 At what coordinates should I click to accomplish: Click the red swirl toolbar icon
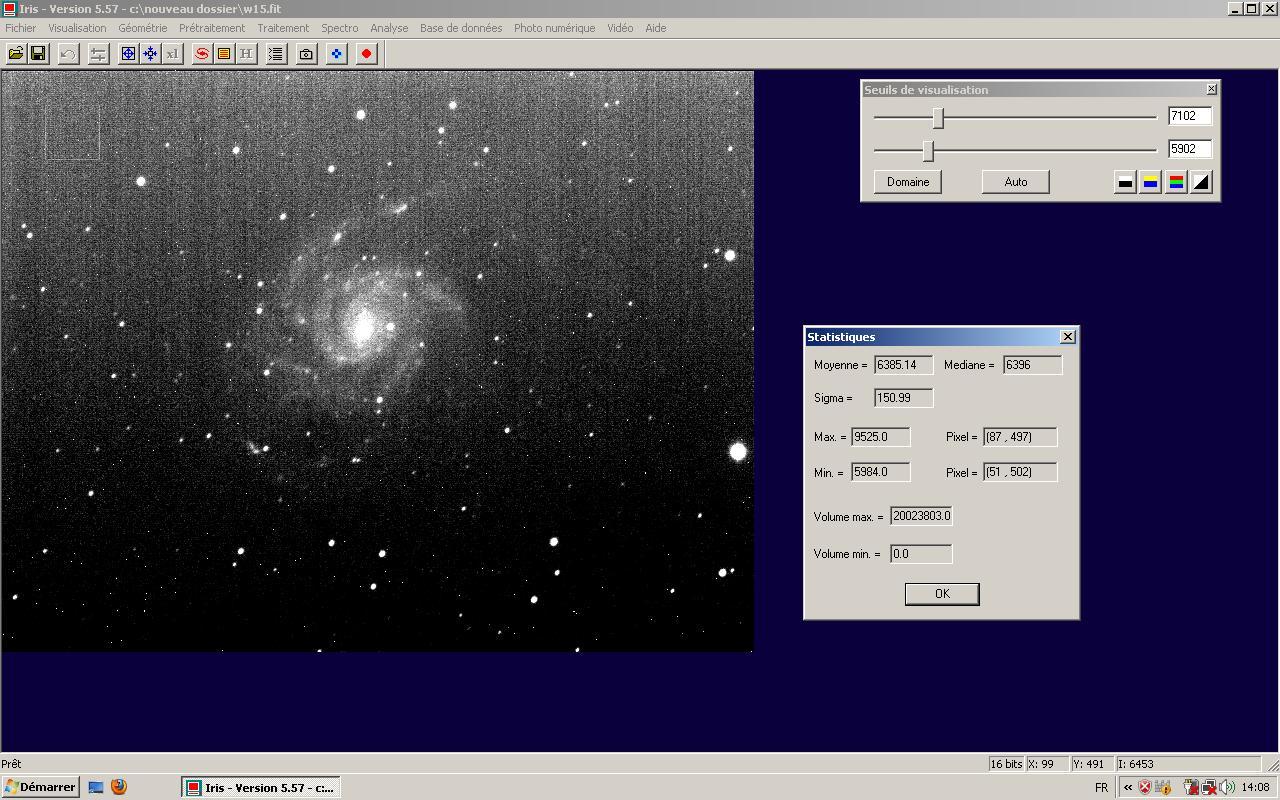coord(202,54)
